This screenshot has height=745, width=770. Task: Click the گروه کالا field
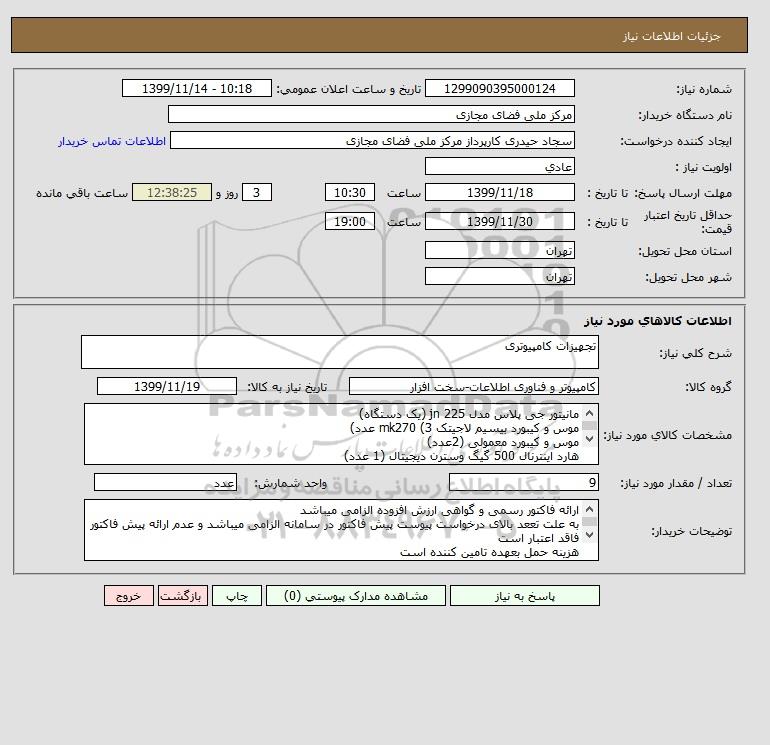click(473, 386)
